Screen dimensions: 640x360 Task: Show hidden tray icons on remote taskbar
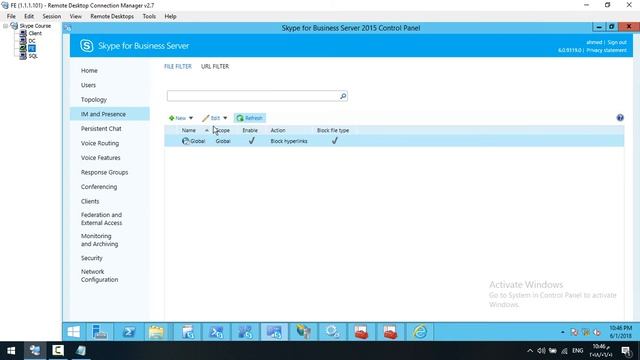coord(562,332)
